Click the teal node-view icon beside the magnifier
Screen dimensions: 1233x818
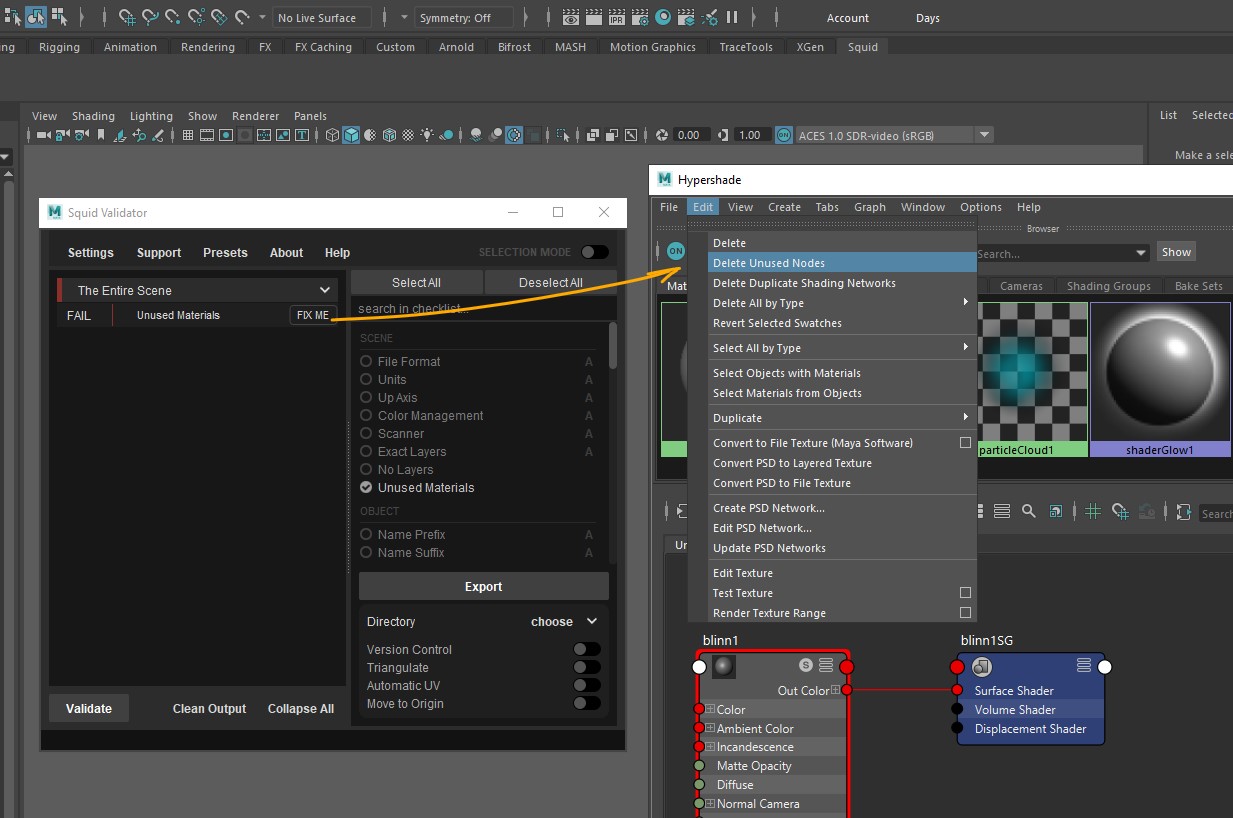[1056, 512]
